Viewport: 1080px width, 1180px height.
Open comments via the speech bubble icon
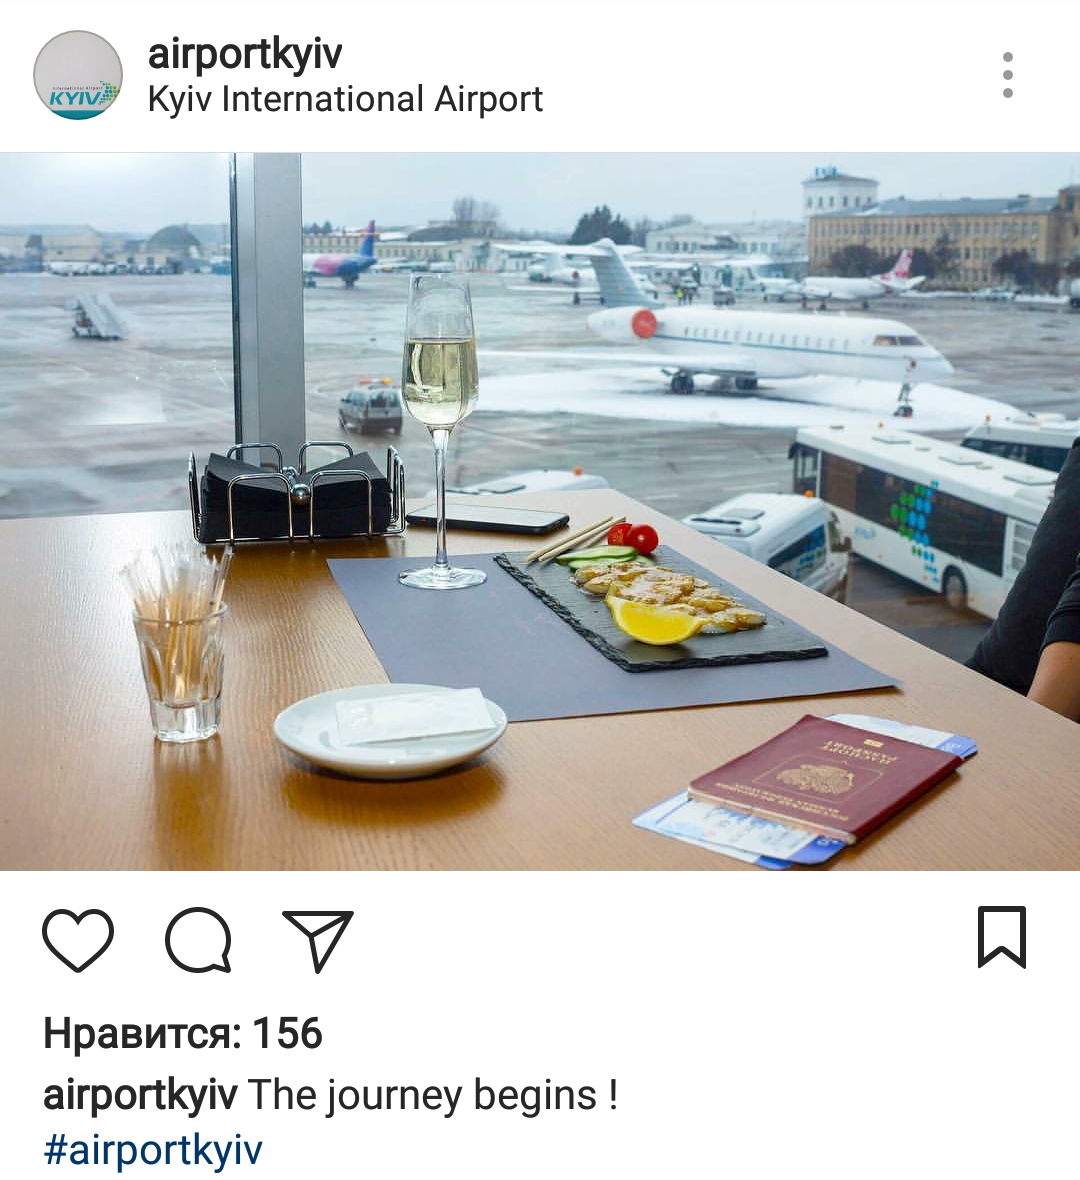click(x=199, y=940)
